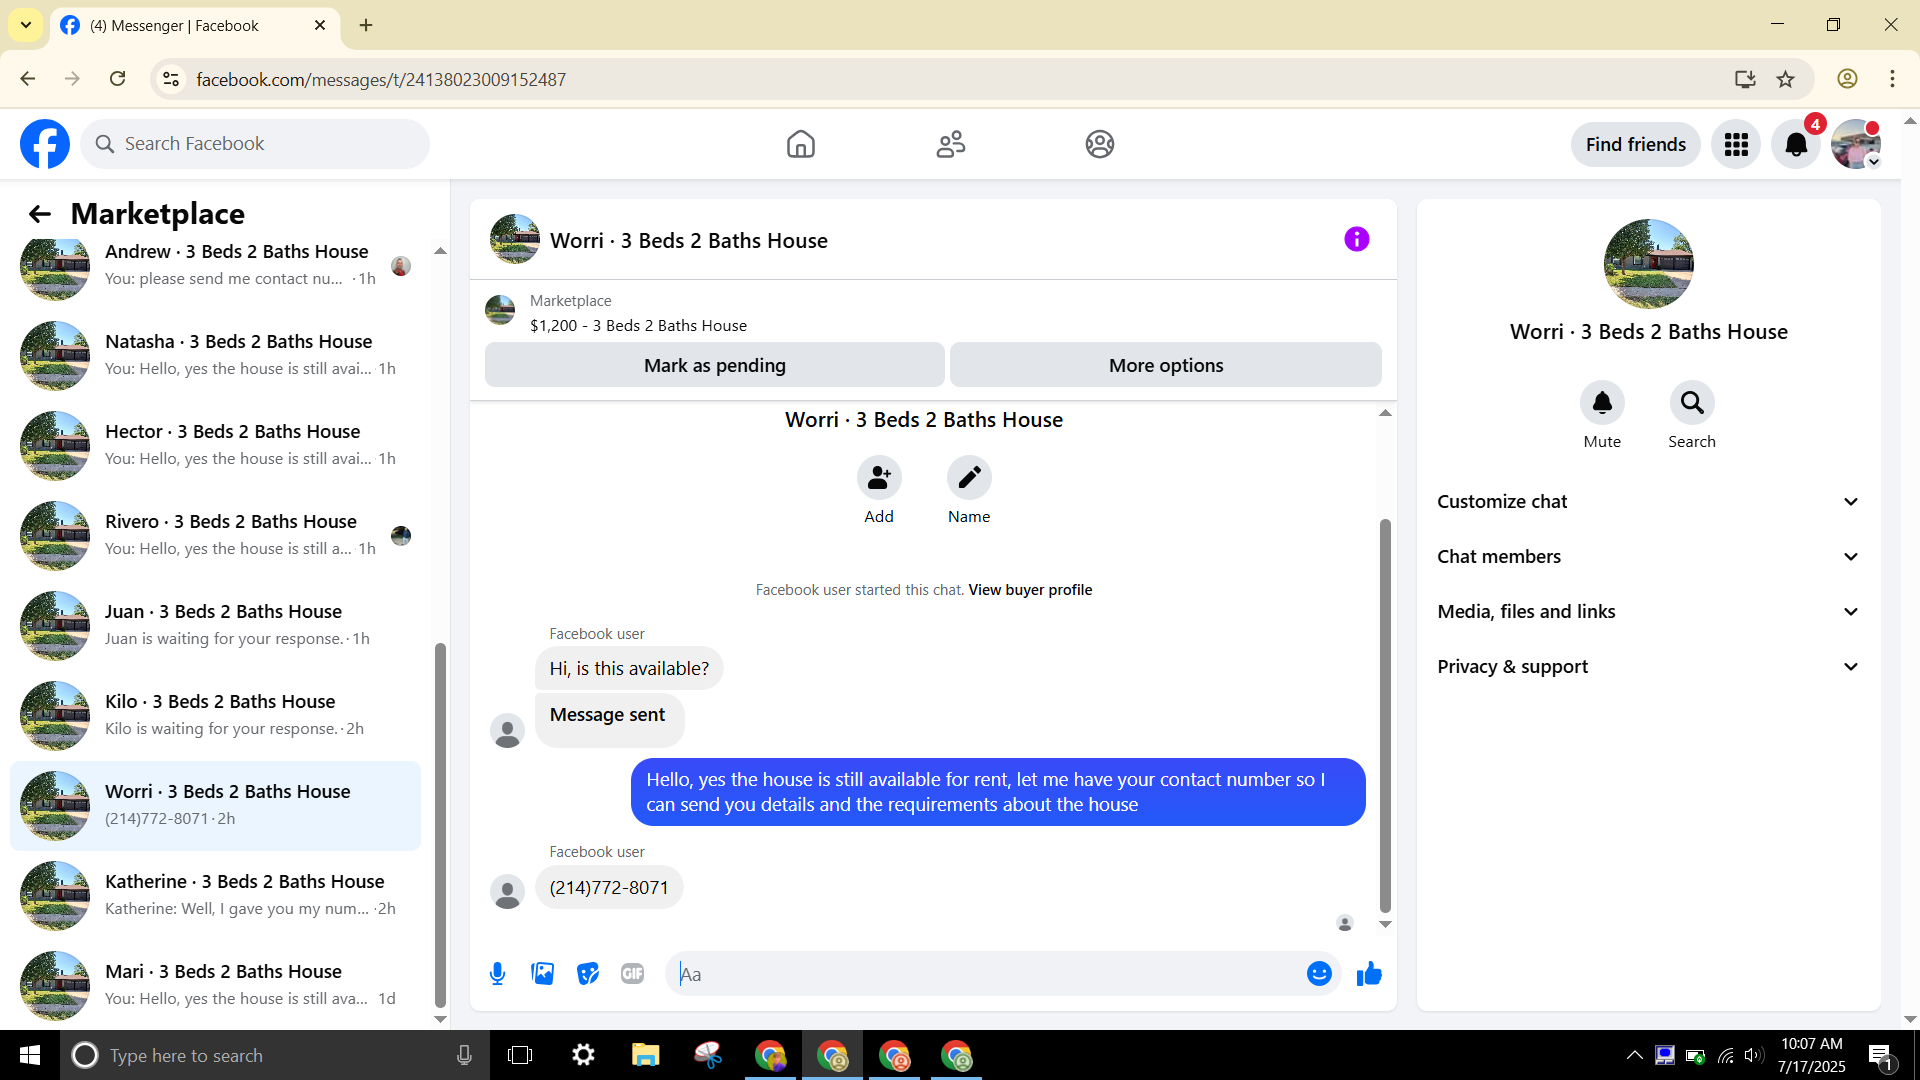
Task: Open the $1,200 Marketplace listing link
Action: [638, 326]
